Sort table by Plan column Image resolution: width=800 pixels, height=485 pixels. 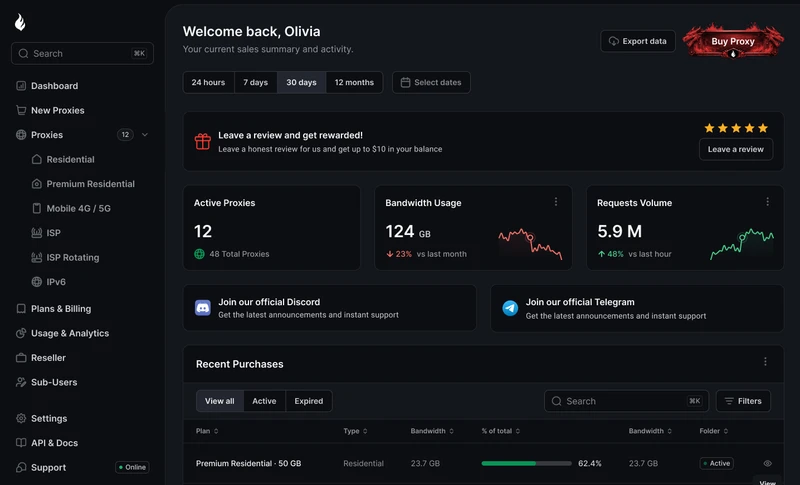[x=207, y=431]
